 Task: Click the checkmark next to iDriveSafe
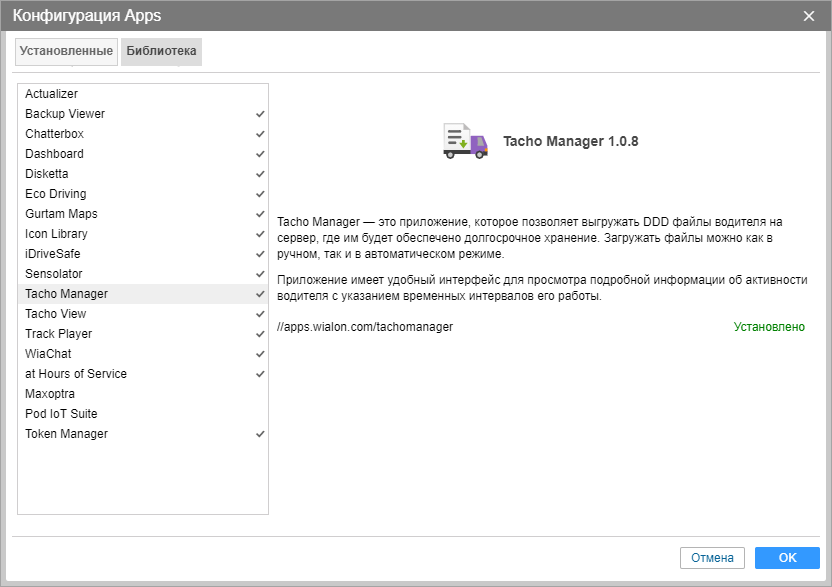(260, 254)
